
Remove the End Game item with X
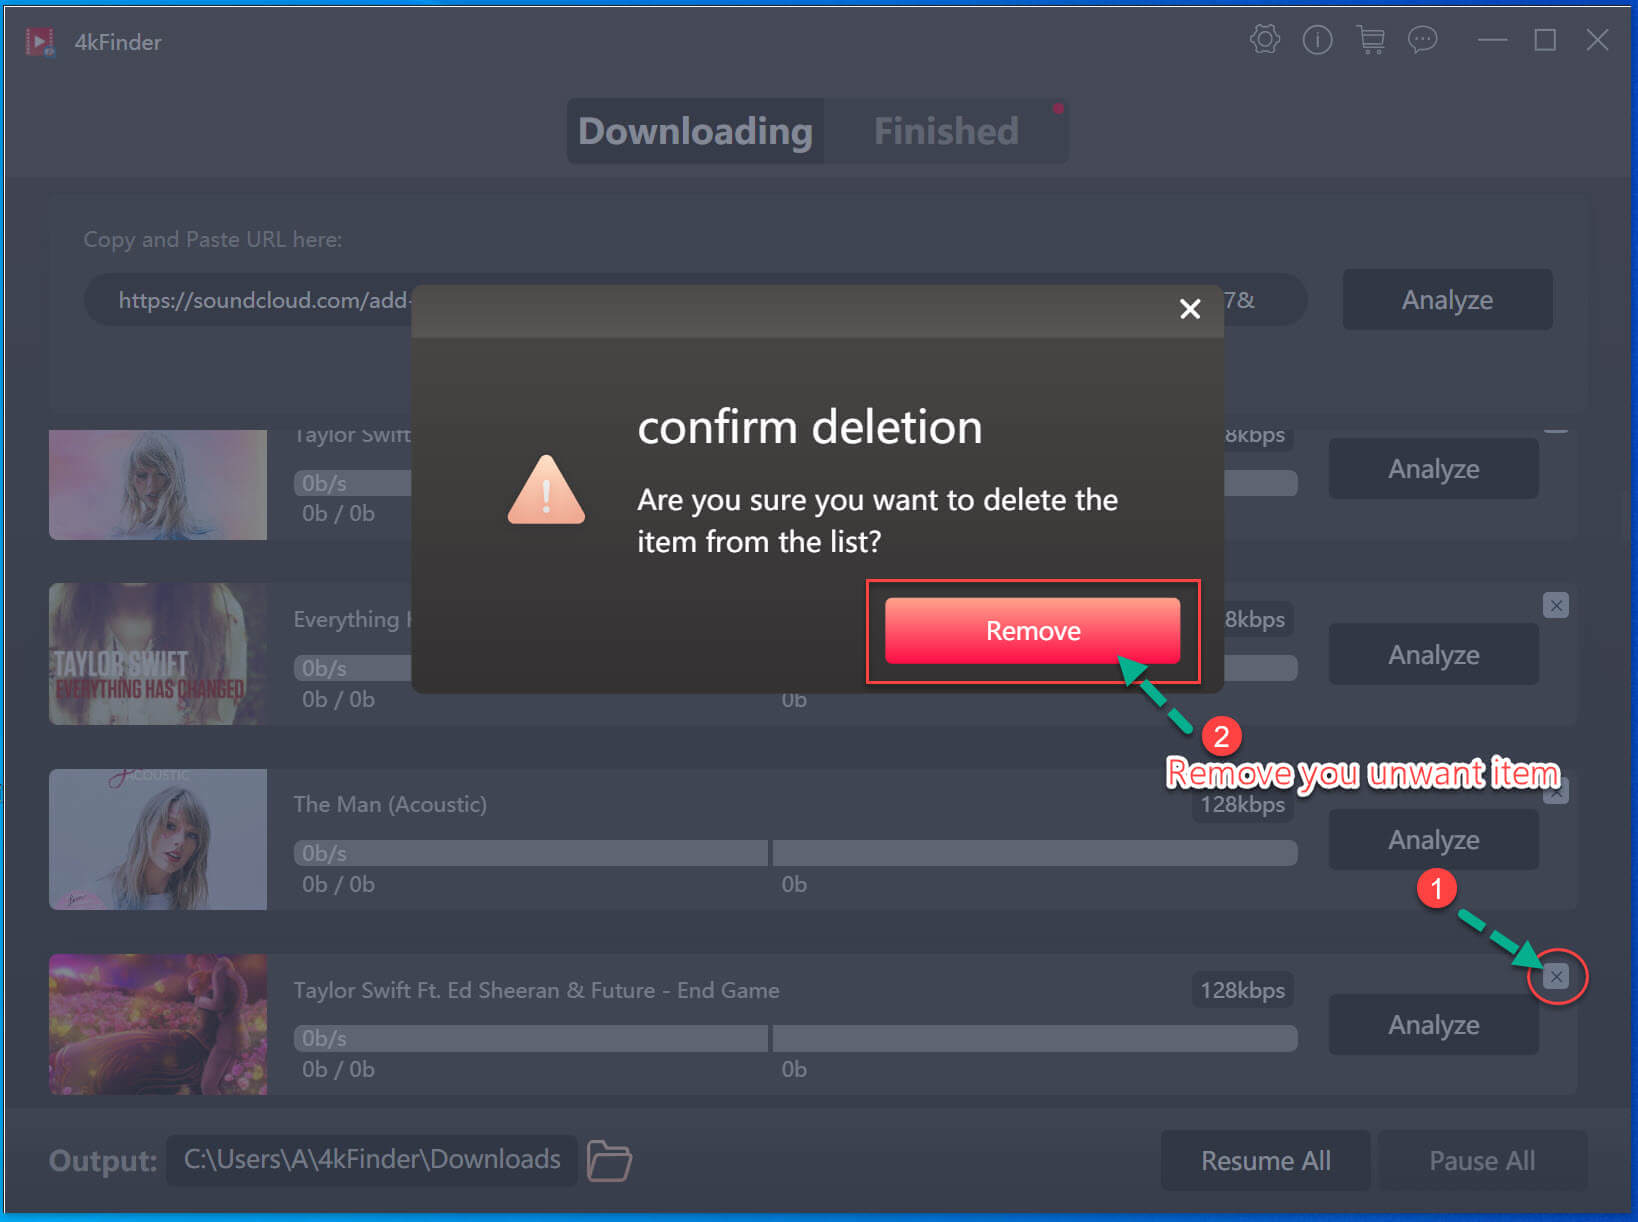pyautogui.click(x=1555, y=976)
